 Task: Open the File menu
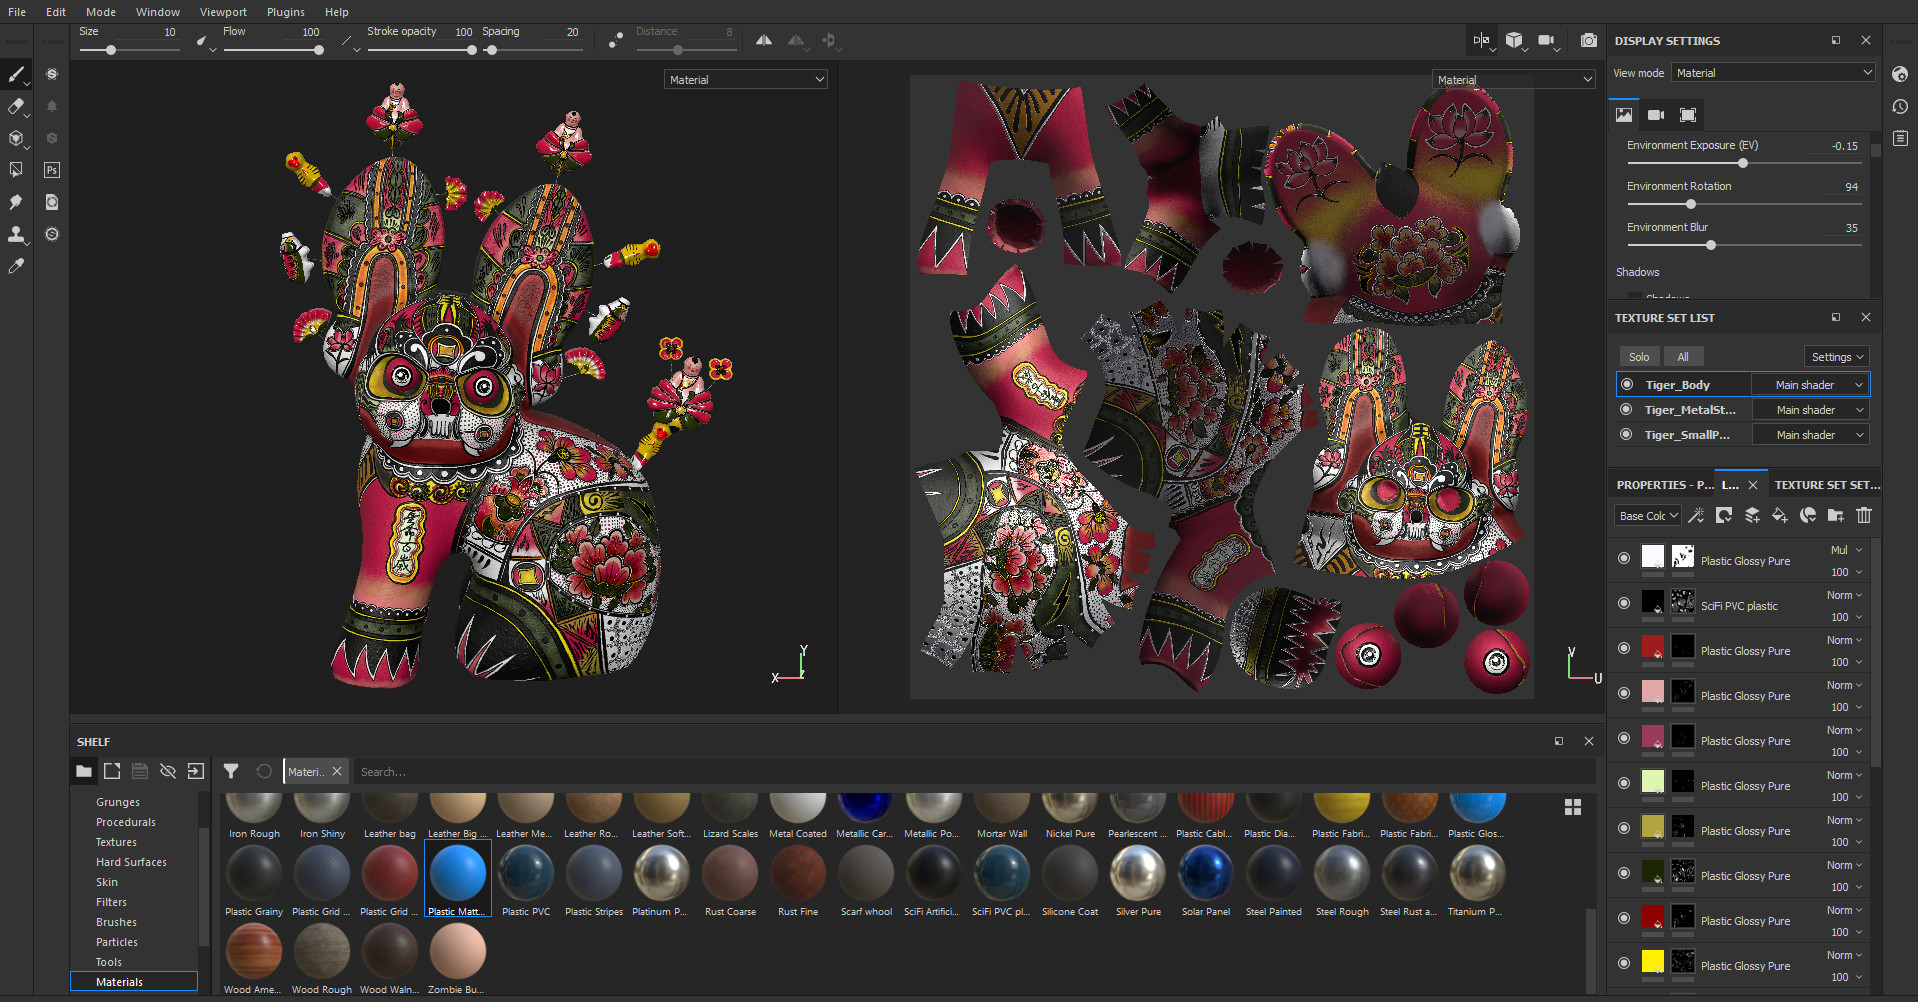(x=17, y=12)
